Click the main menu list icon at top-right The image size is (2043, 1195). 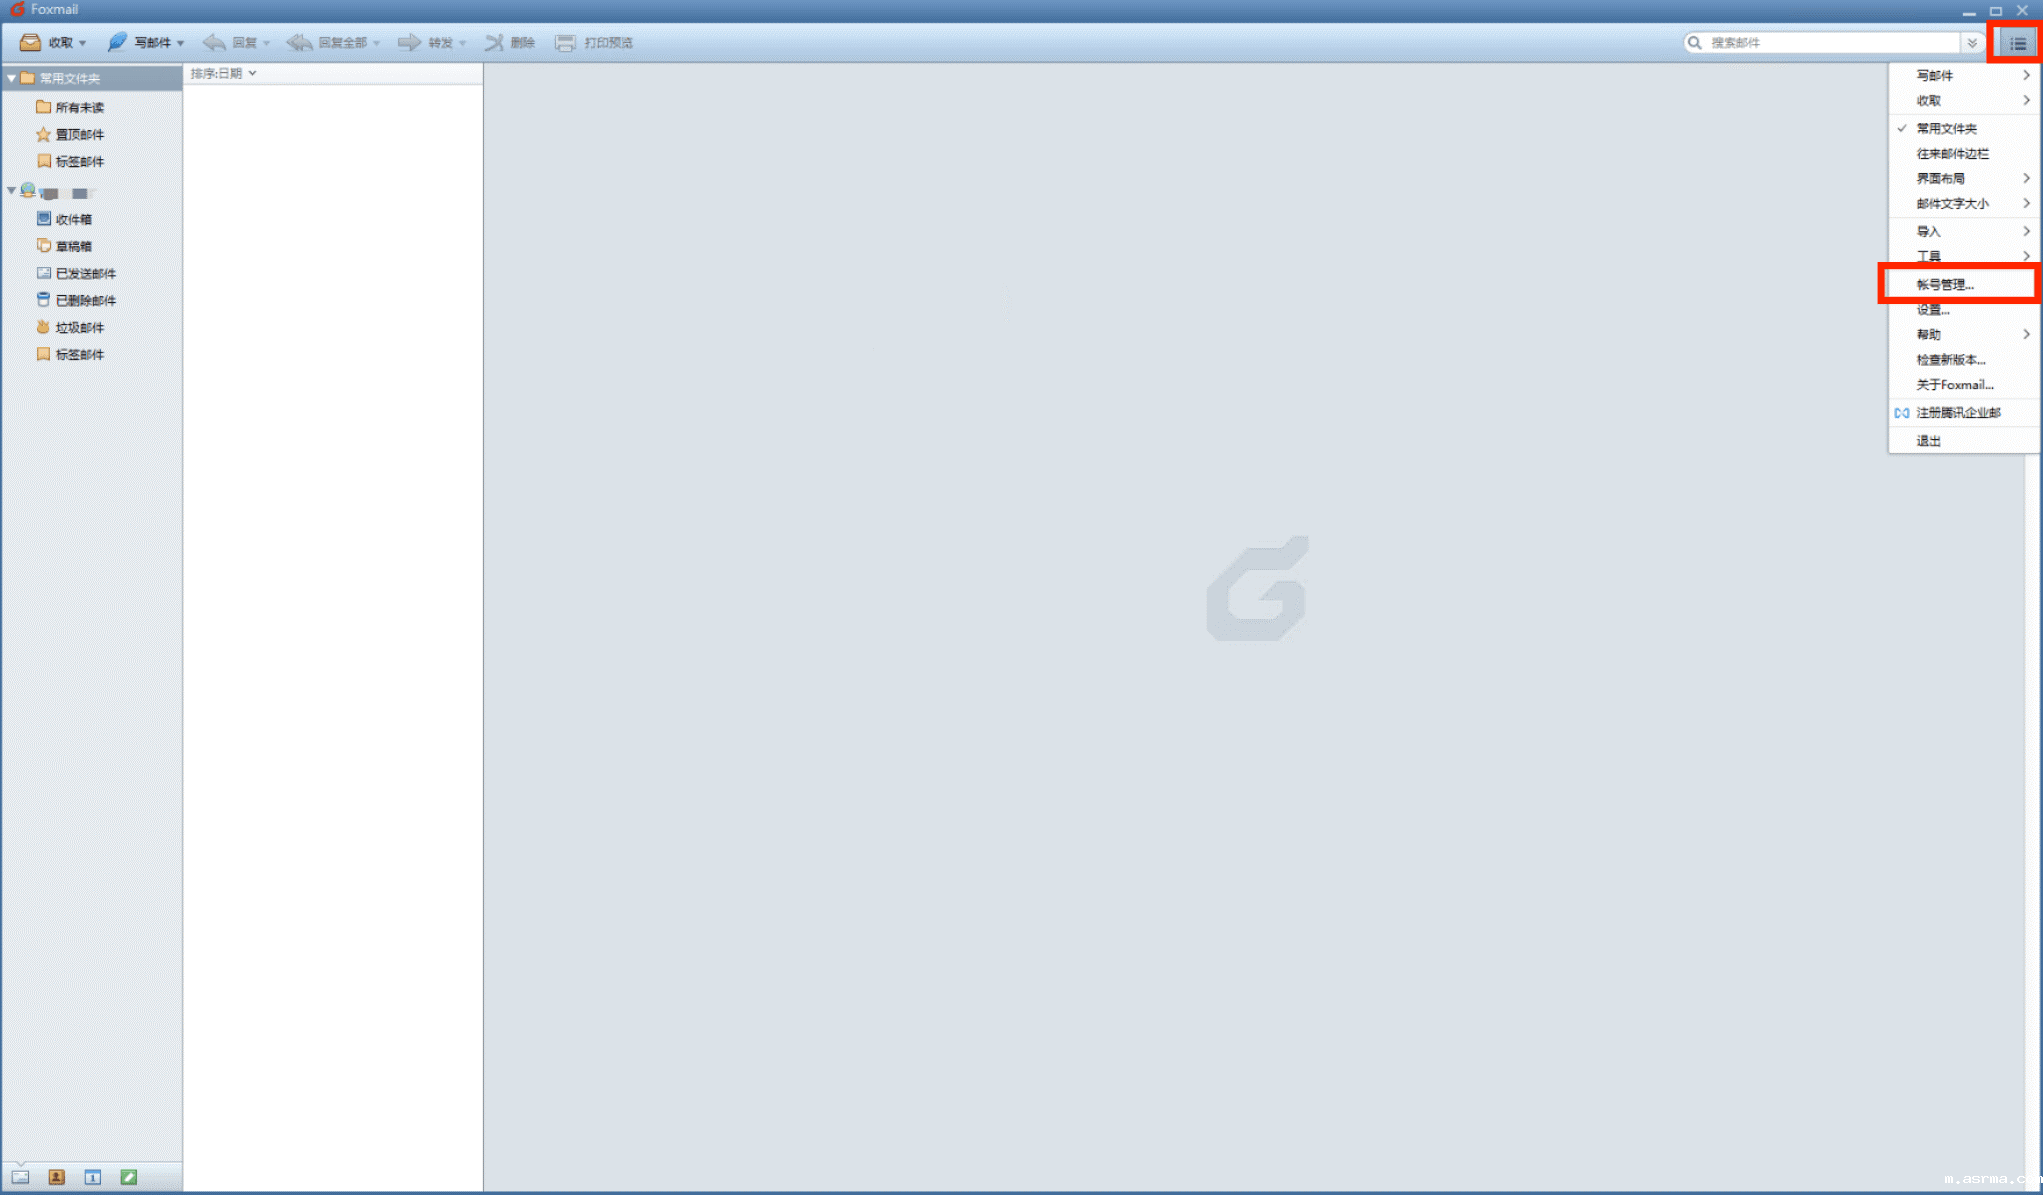point(2017,43)
